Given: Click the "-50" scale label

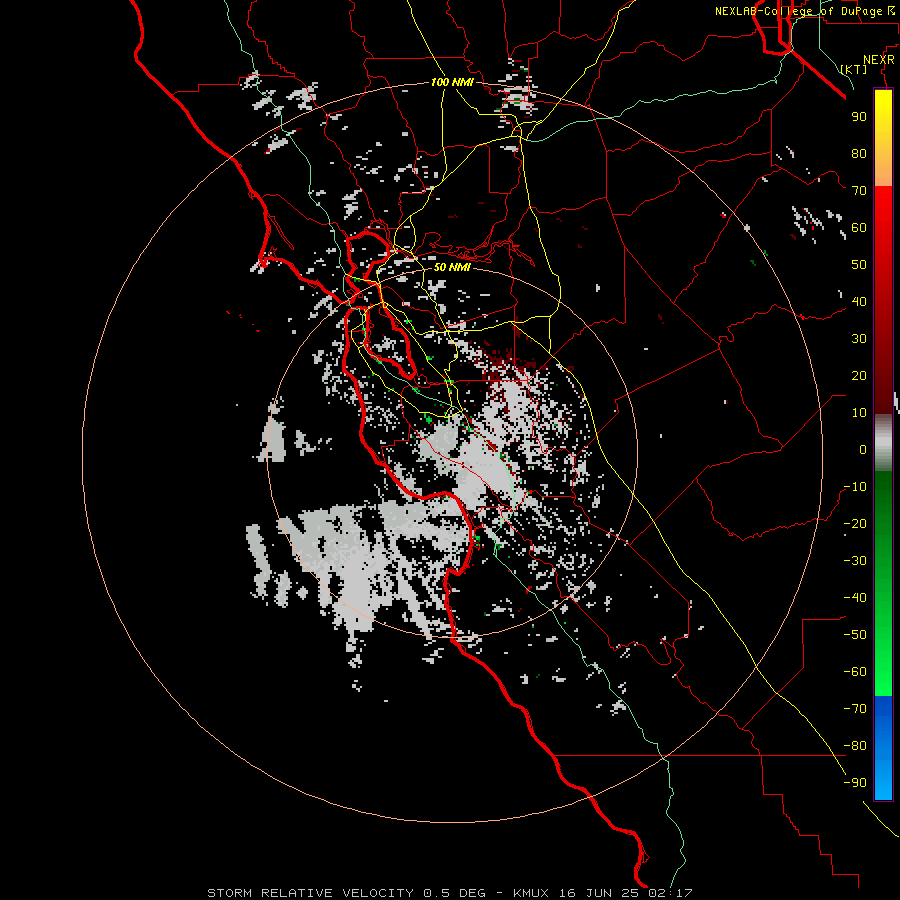Looking at the screenshot, I should pyautogui.click(x=855, y=635).
